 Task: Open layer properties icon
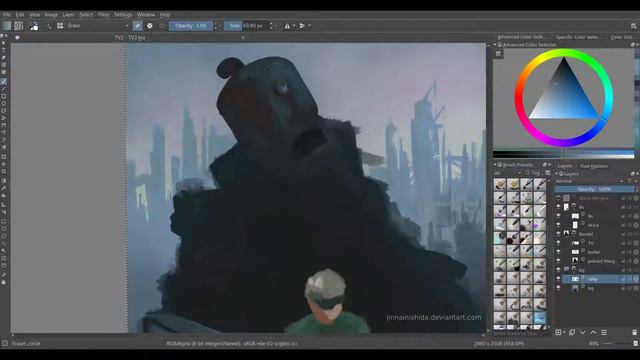coord(604,332)
